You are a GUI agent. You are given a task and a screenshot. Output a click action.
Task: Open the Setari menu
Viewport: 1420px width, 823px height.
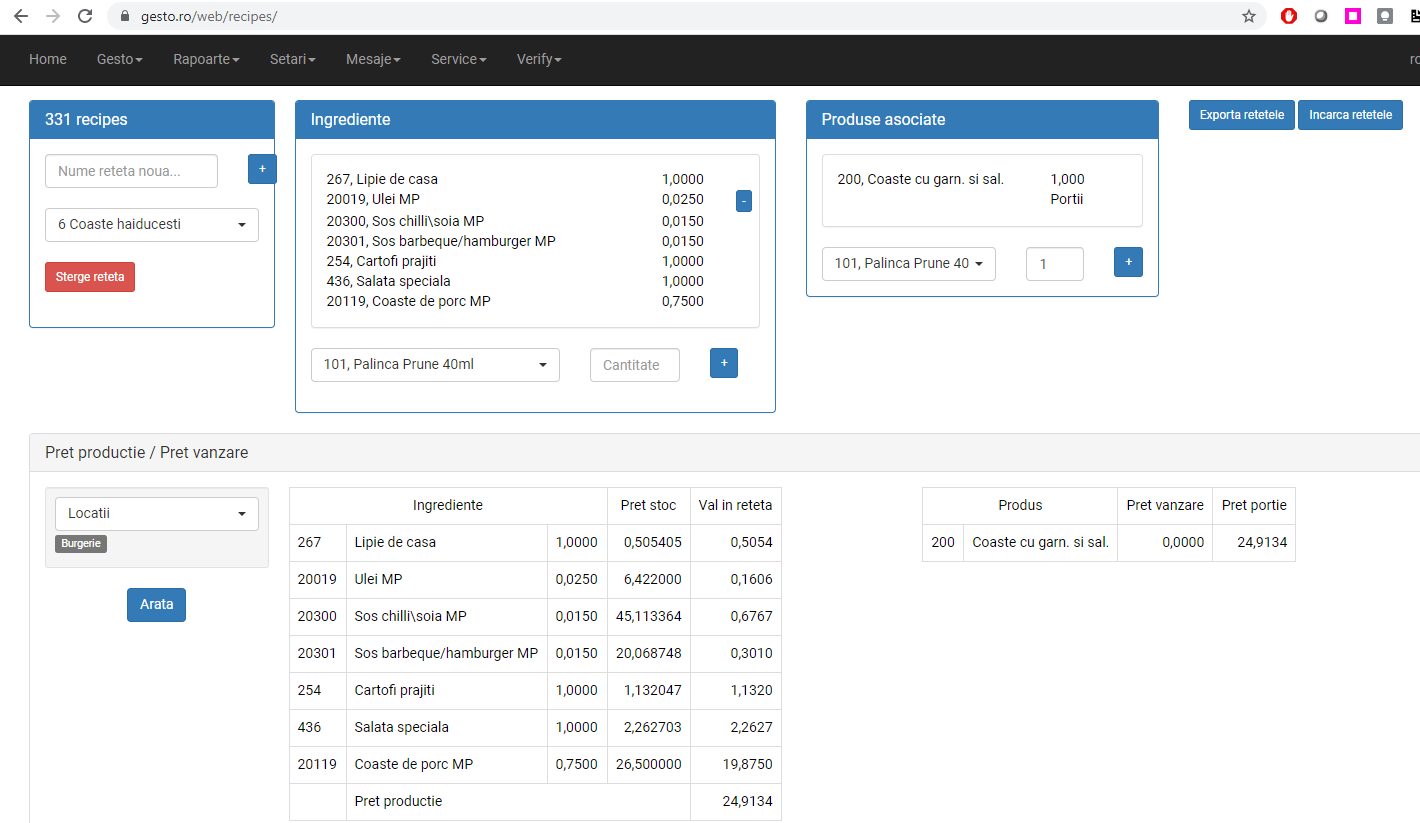[x=292, y=60]
